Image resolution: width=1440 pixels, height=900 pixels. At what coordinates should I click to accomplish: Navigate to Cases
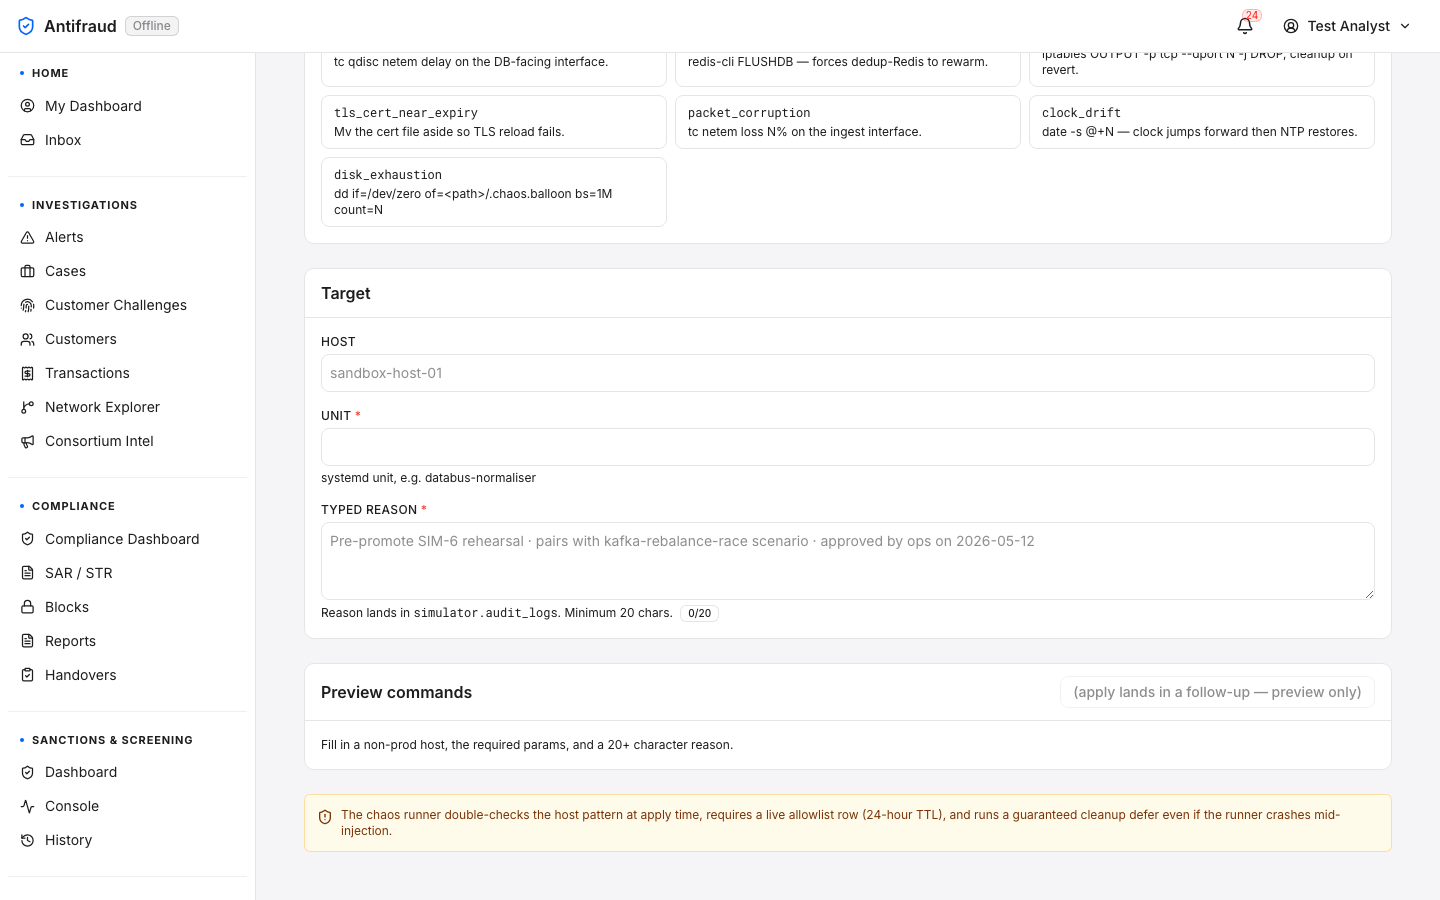pos(65,271)
